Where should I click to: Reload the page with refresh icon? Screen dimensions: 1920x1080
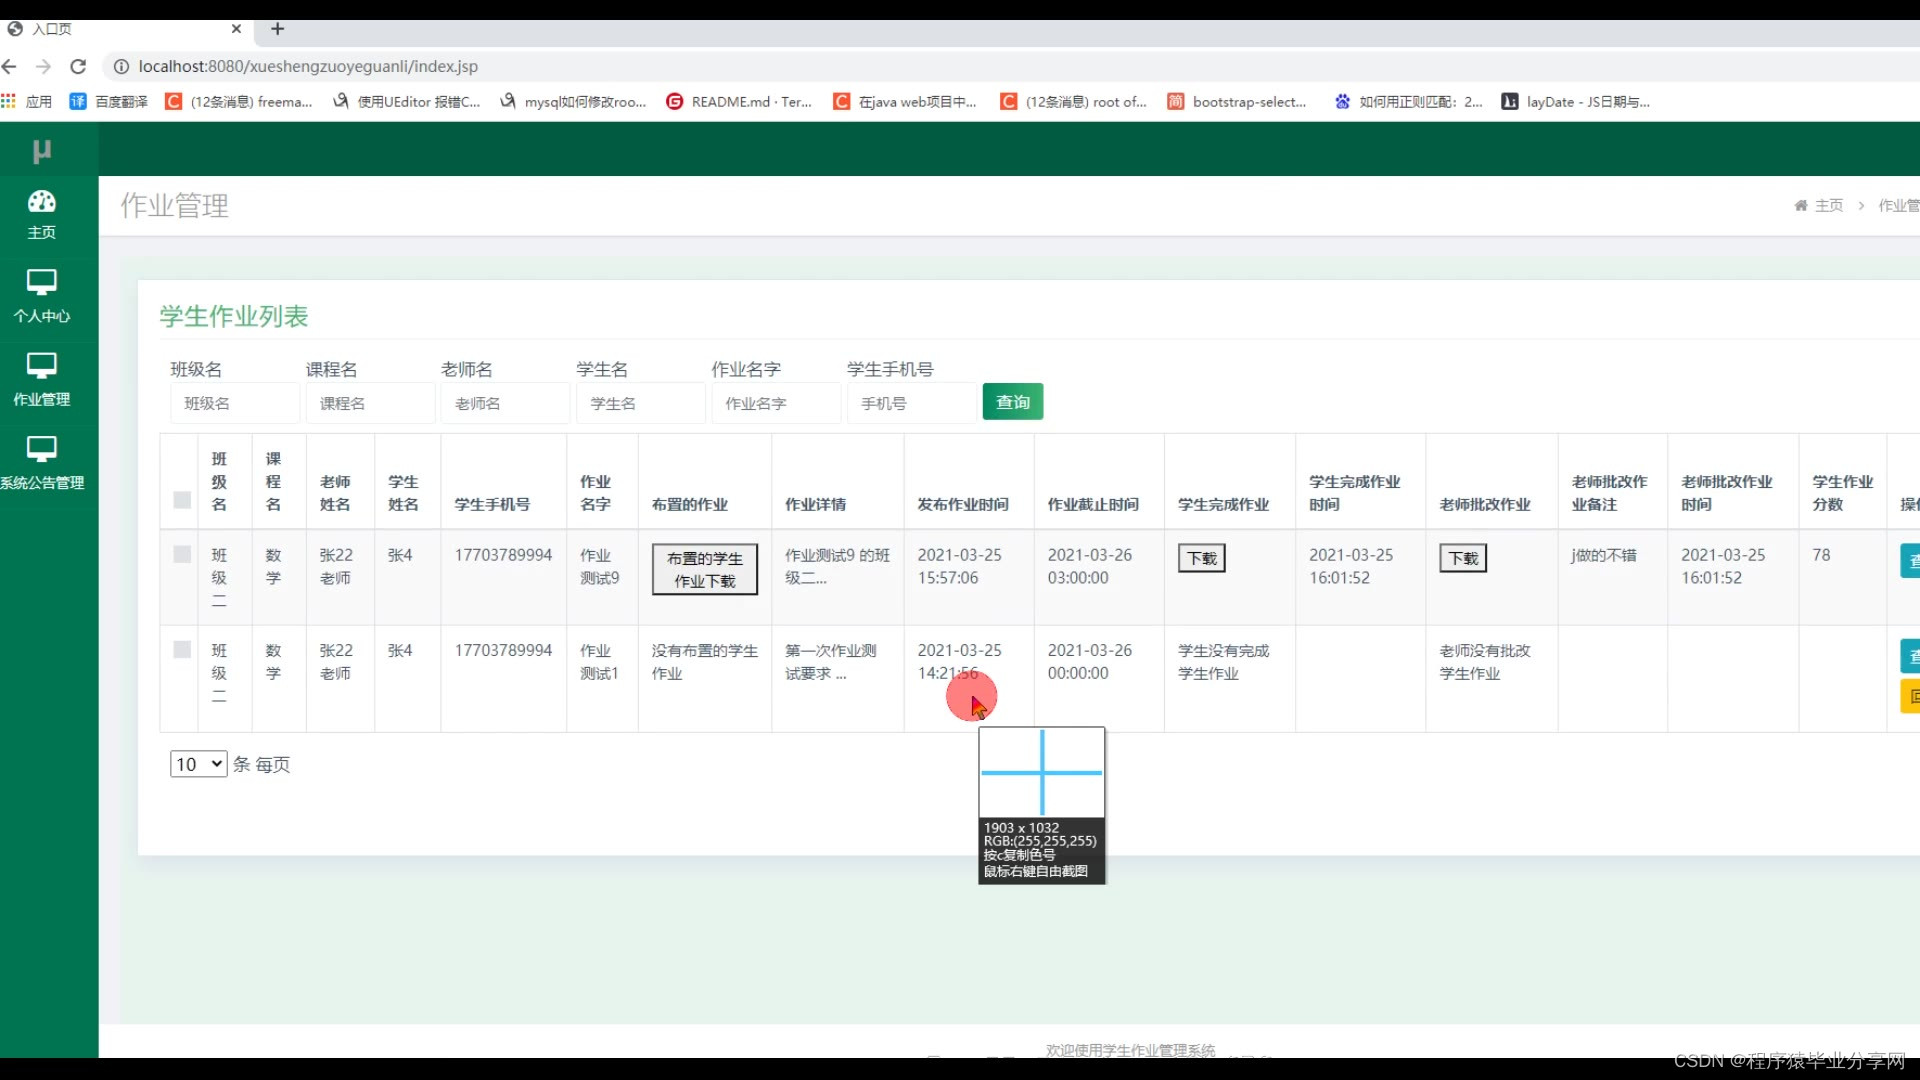[x=78, y=66]
